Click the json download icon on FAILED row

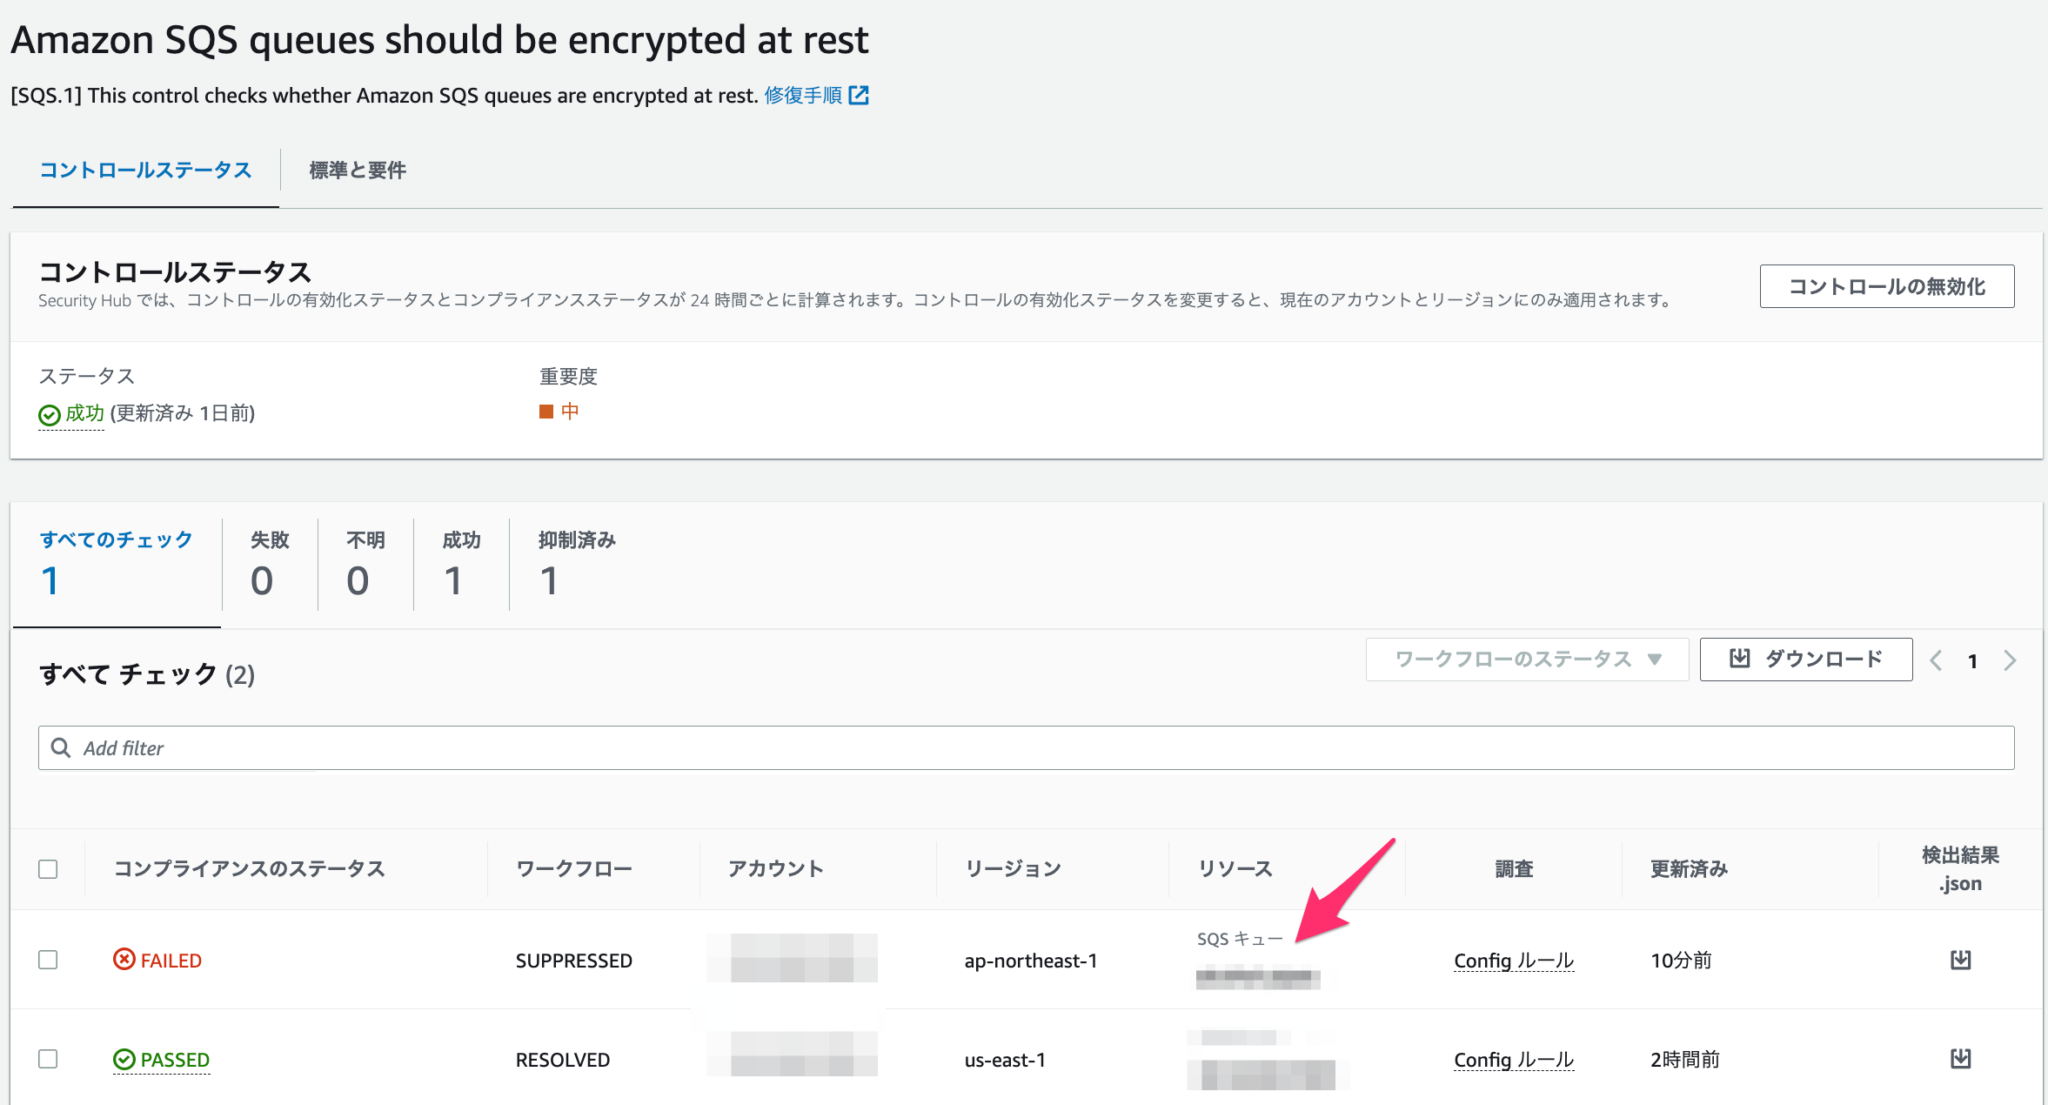pos(1960,958)
